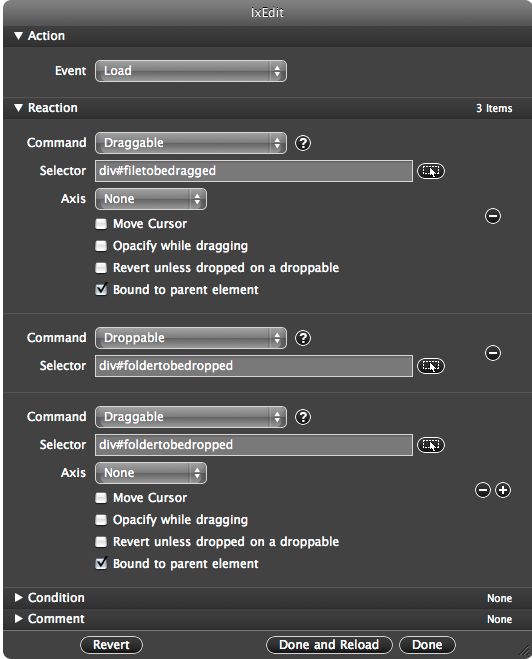Click the Revert button
Viewport: 532px width, 659px height.
pos(111,645)
